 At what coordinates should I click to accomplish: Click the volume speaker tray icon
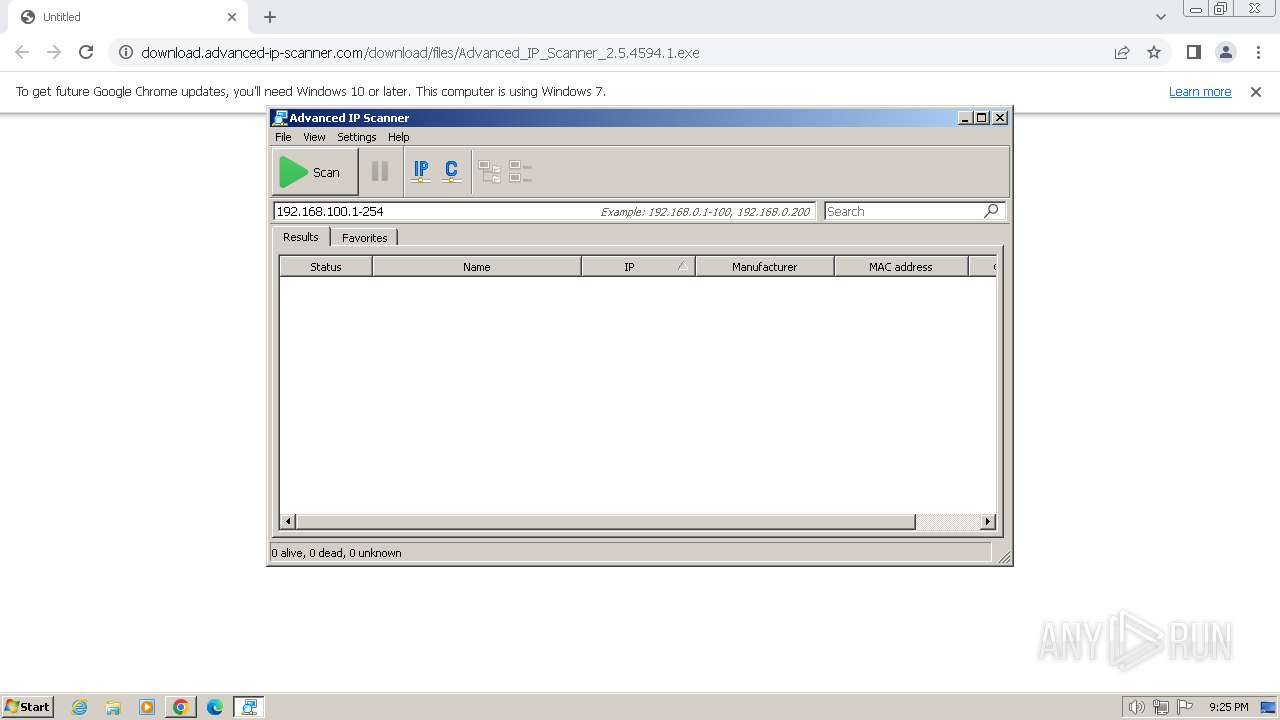click(1136, 707)
